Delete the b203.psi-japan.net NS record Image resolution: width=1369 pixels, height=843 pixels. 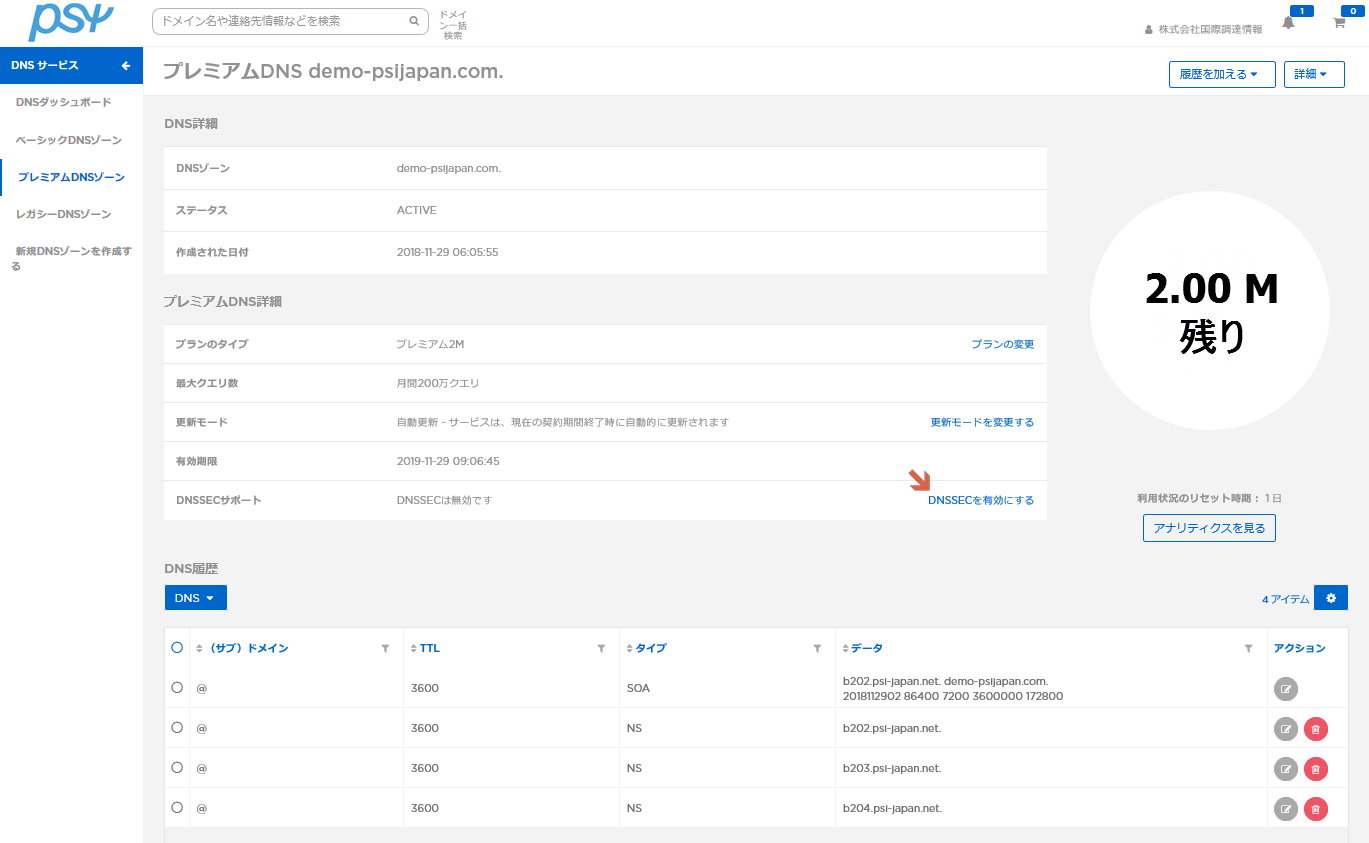pyautogui.click(x=1316, y=769)
